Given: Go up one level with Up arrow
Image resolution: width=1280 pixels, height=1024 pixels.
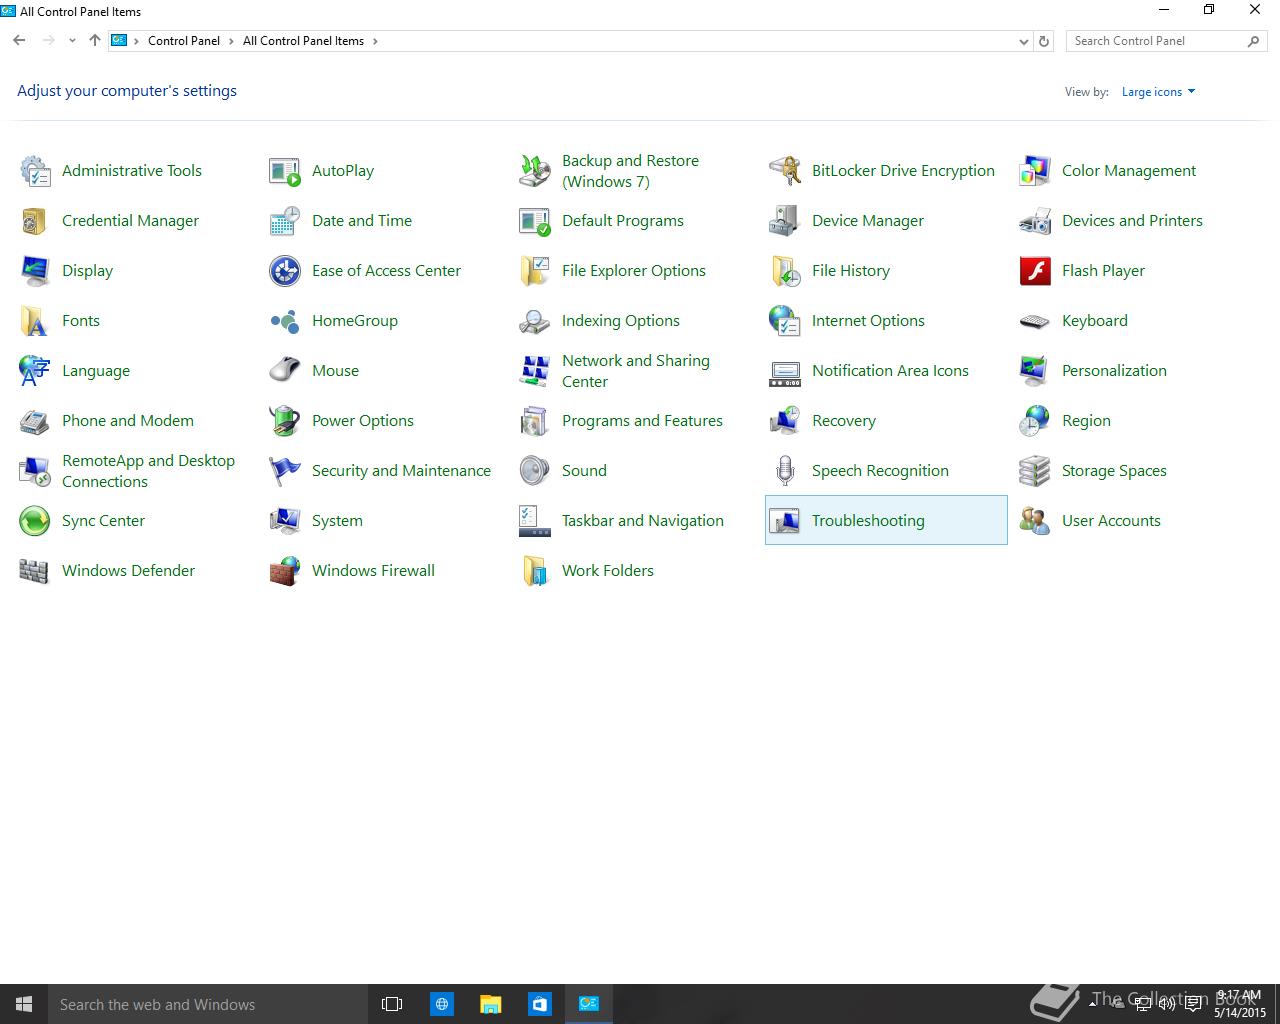Looking at the screenshot, I should 95,41.
